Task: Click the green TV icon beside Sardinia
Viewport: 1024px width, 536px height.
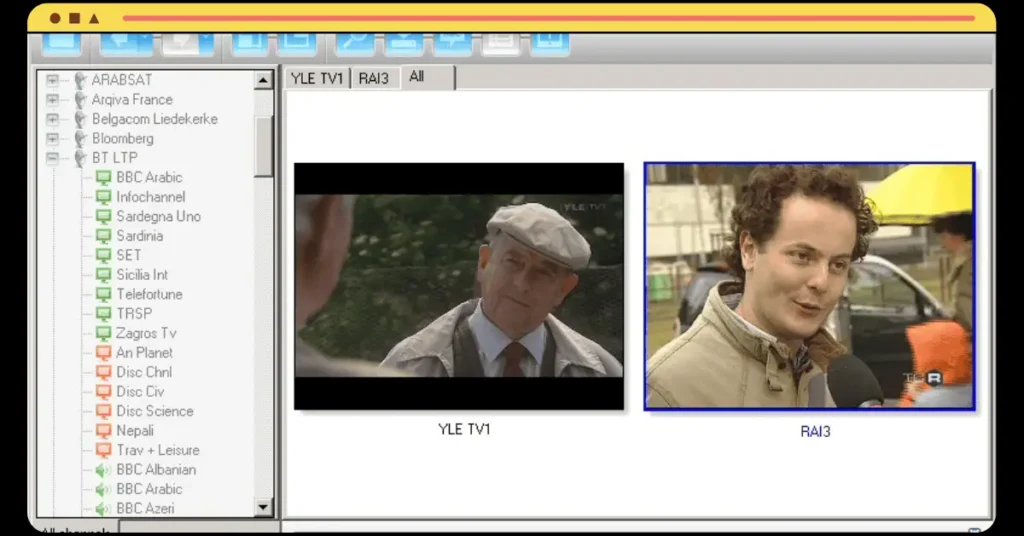Action: point(103,236)
